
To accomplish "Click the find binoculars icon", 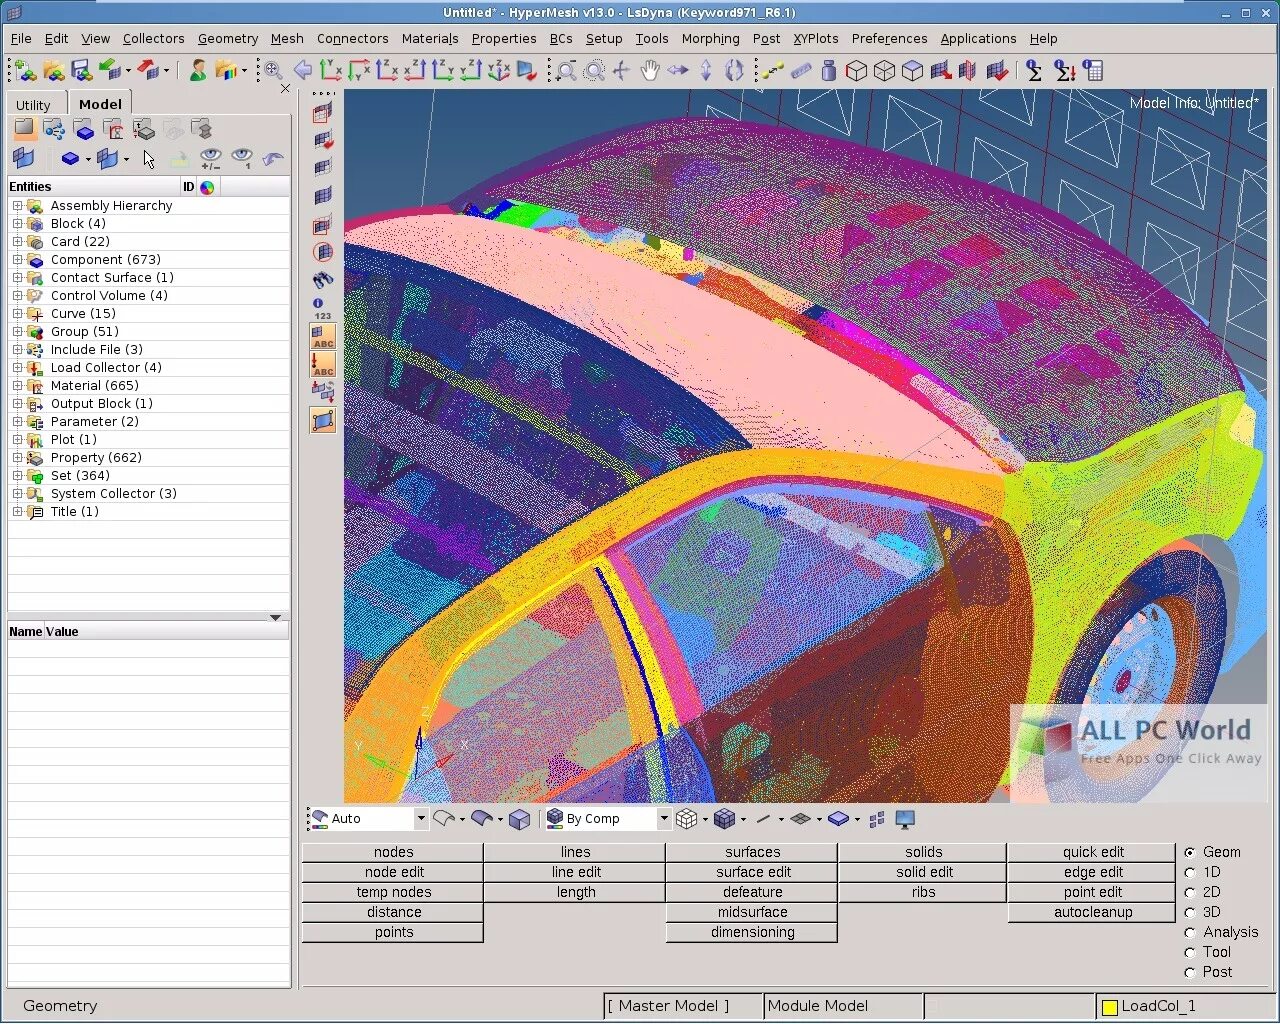I will (x=322, y=280).
